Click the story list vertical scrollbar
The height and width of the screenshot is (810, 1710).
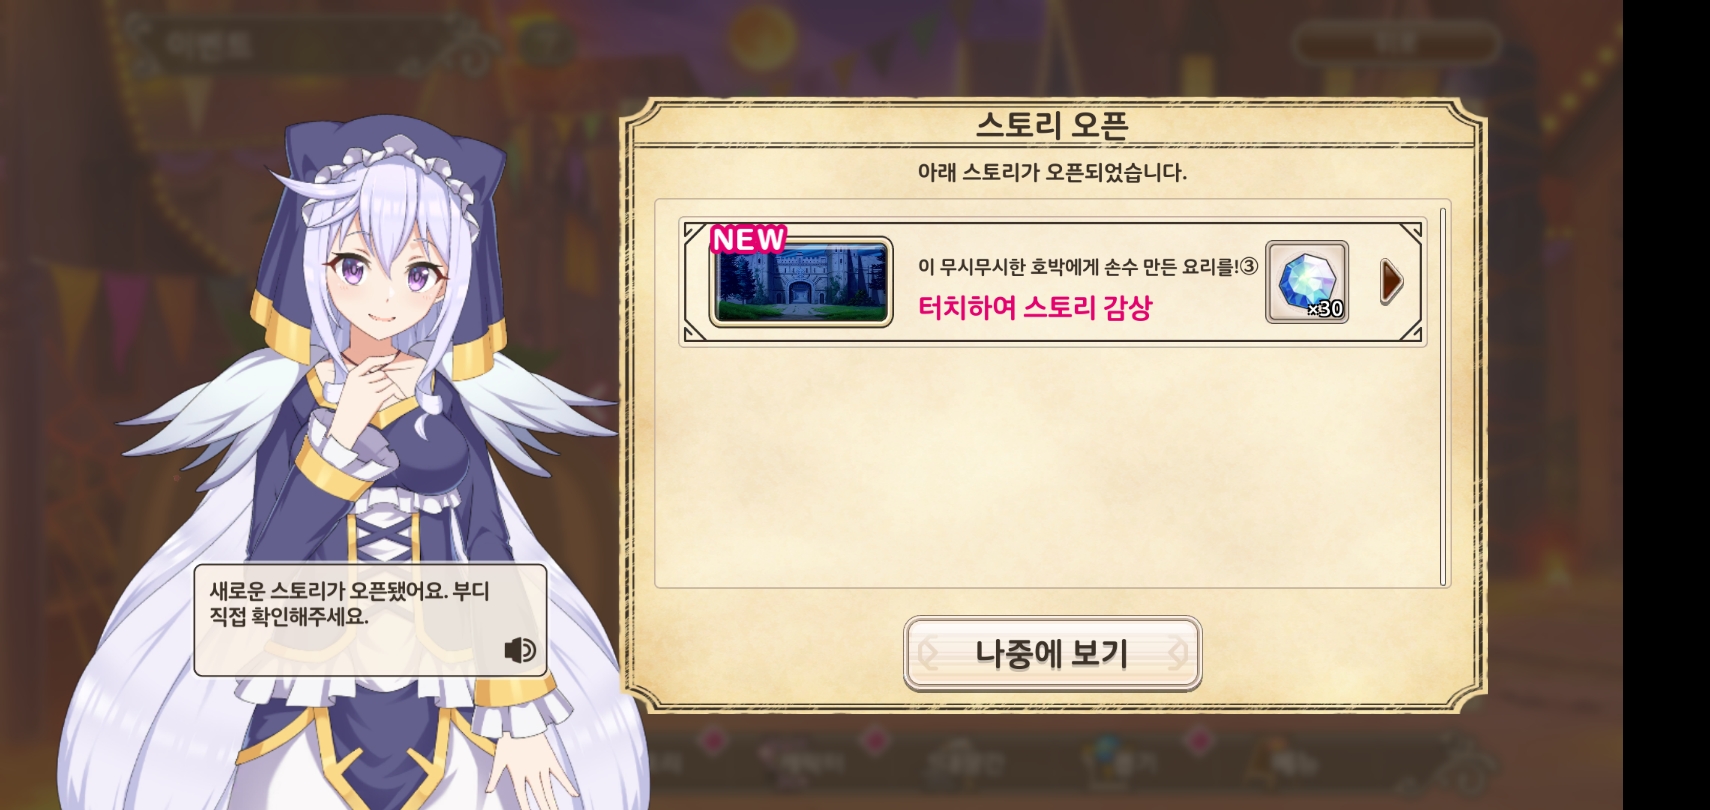click(1443, 397)
